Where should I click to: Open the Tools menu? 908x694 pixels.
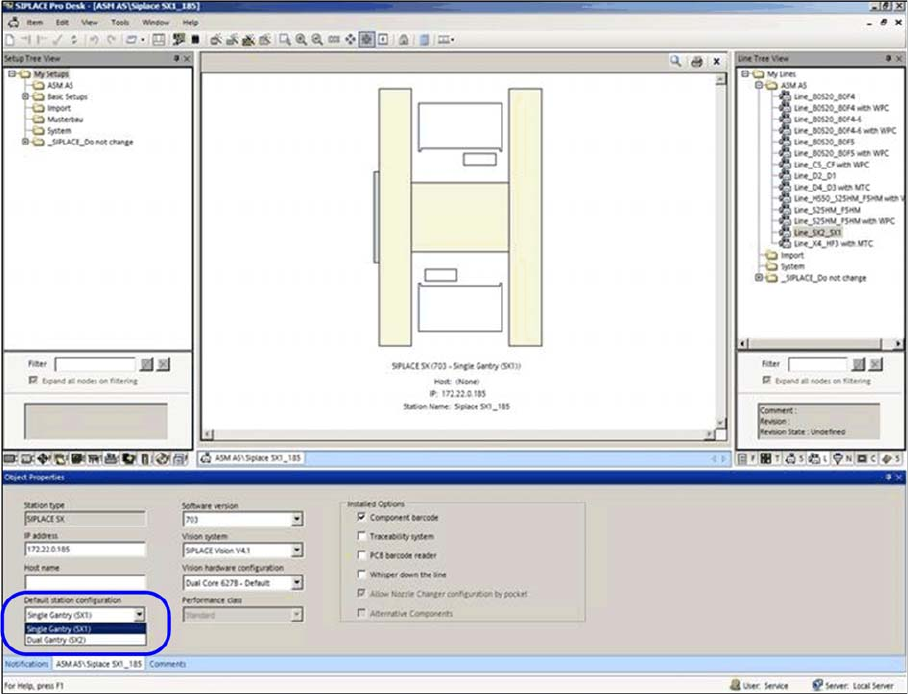coord(120,22)
